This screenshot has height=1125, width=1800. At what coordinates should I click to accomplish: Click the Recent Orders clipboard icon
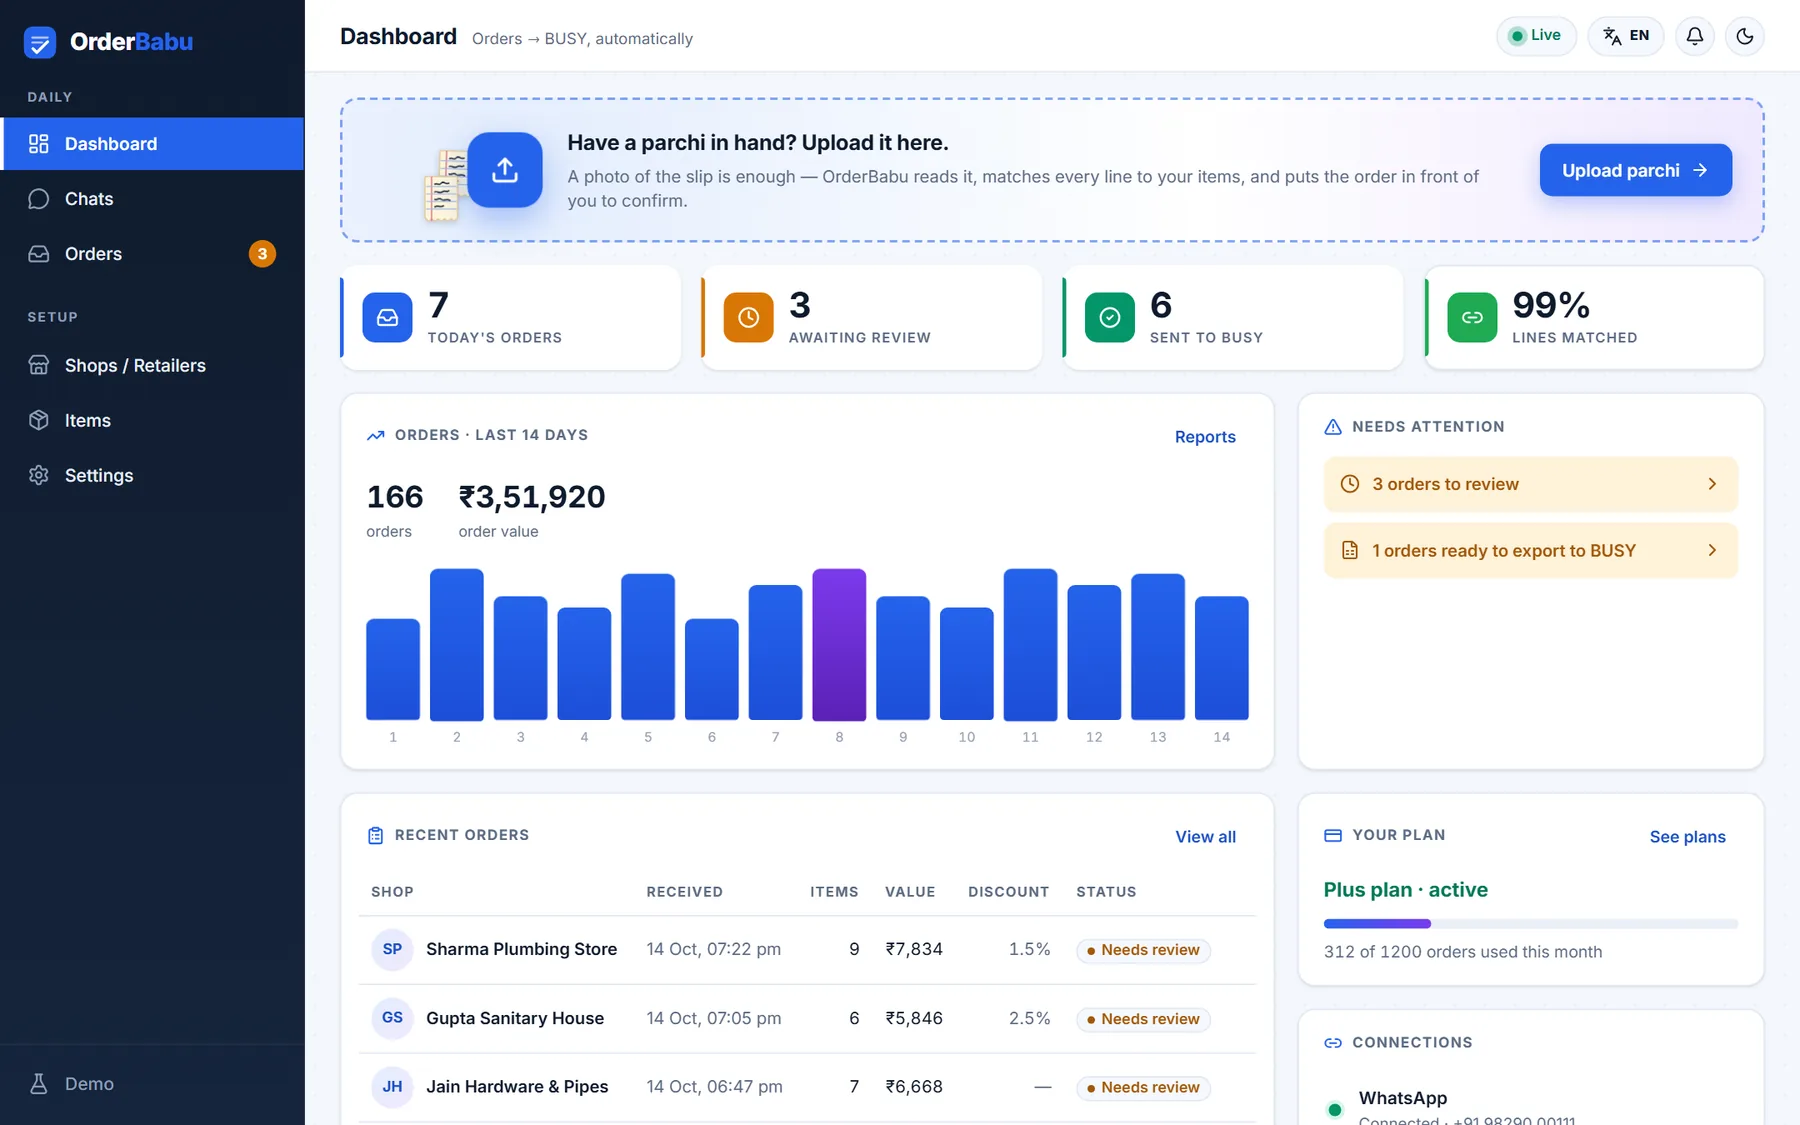(x=376, y=836)
